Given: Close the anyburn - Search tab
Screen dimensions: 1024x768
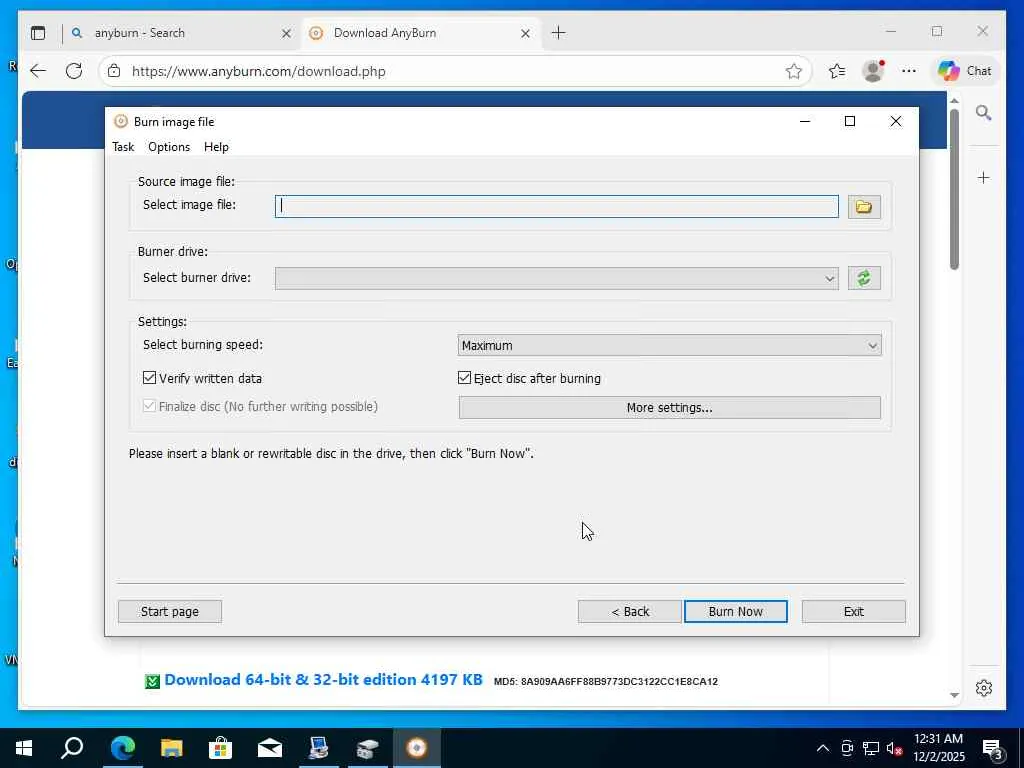Looking at the screenshot, I should (286, 33).
